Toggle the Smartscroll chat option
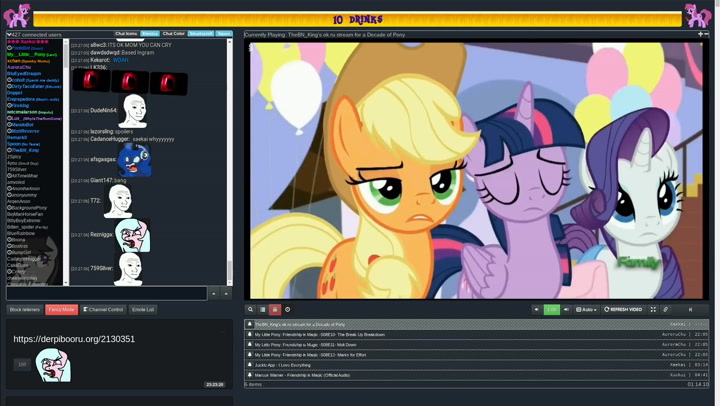This screenshot has height=406, width=720. tap(201, 34)
